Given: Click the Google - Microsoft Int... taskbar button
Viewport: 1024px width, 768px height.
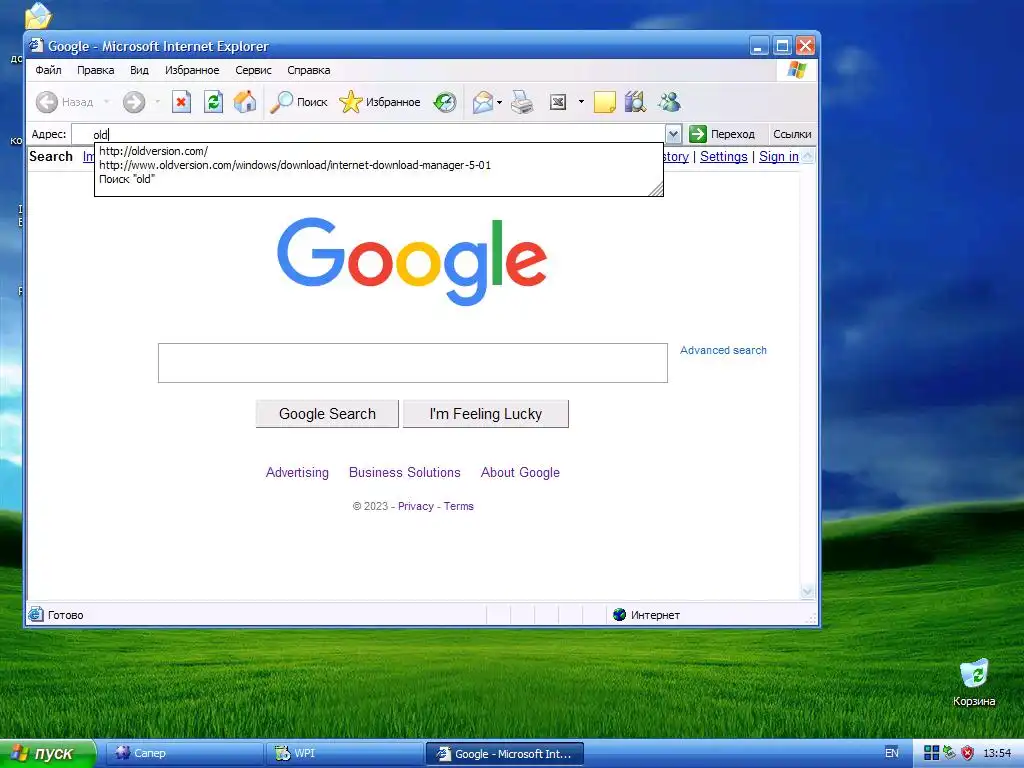Looking at the screenshot, I should click(x=505, y=754).
